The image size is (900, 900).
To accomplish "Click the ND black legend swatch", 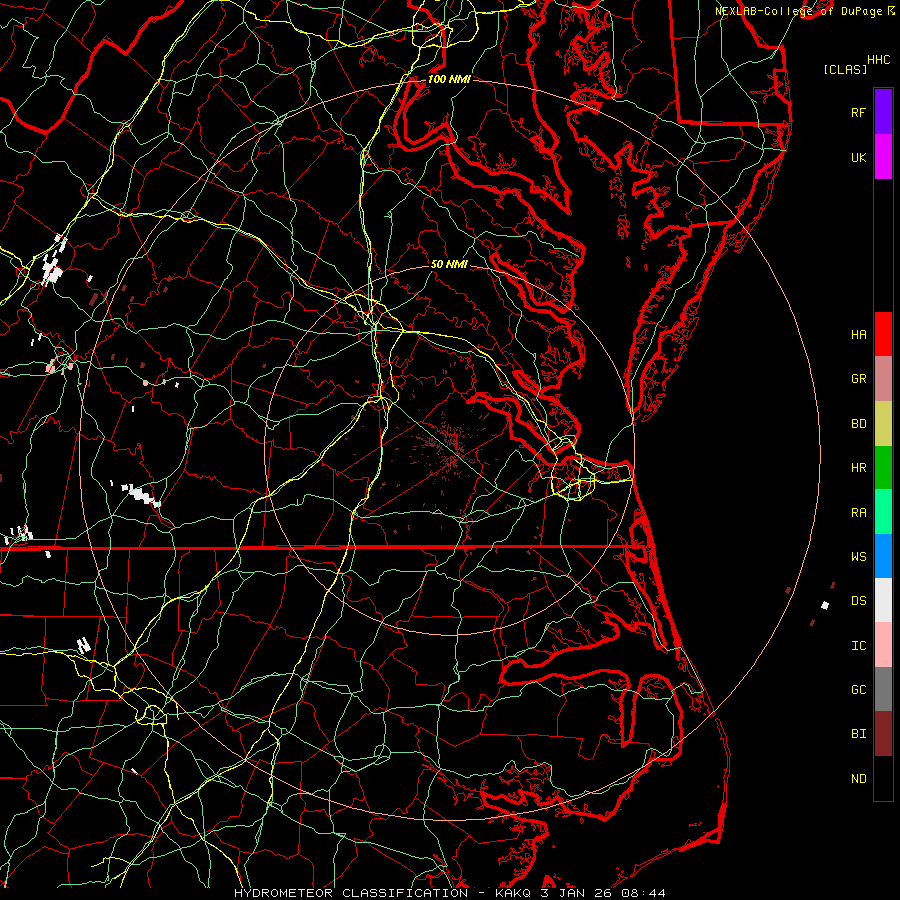I will click(x=883, y=778).
